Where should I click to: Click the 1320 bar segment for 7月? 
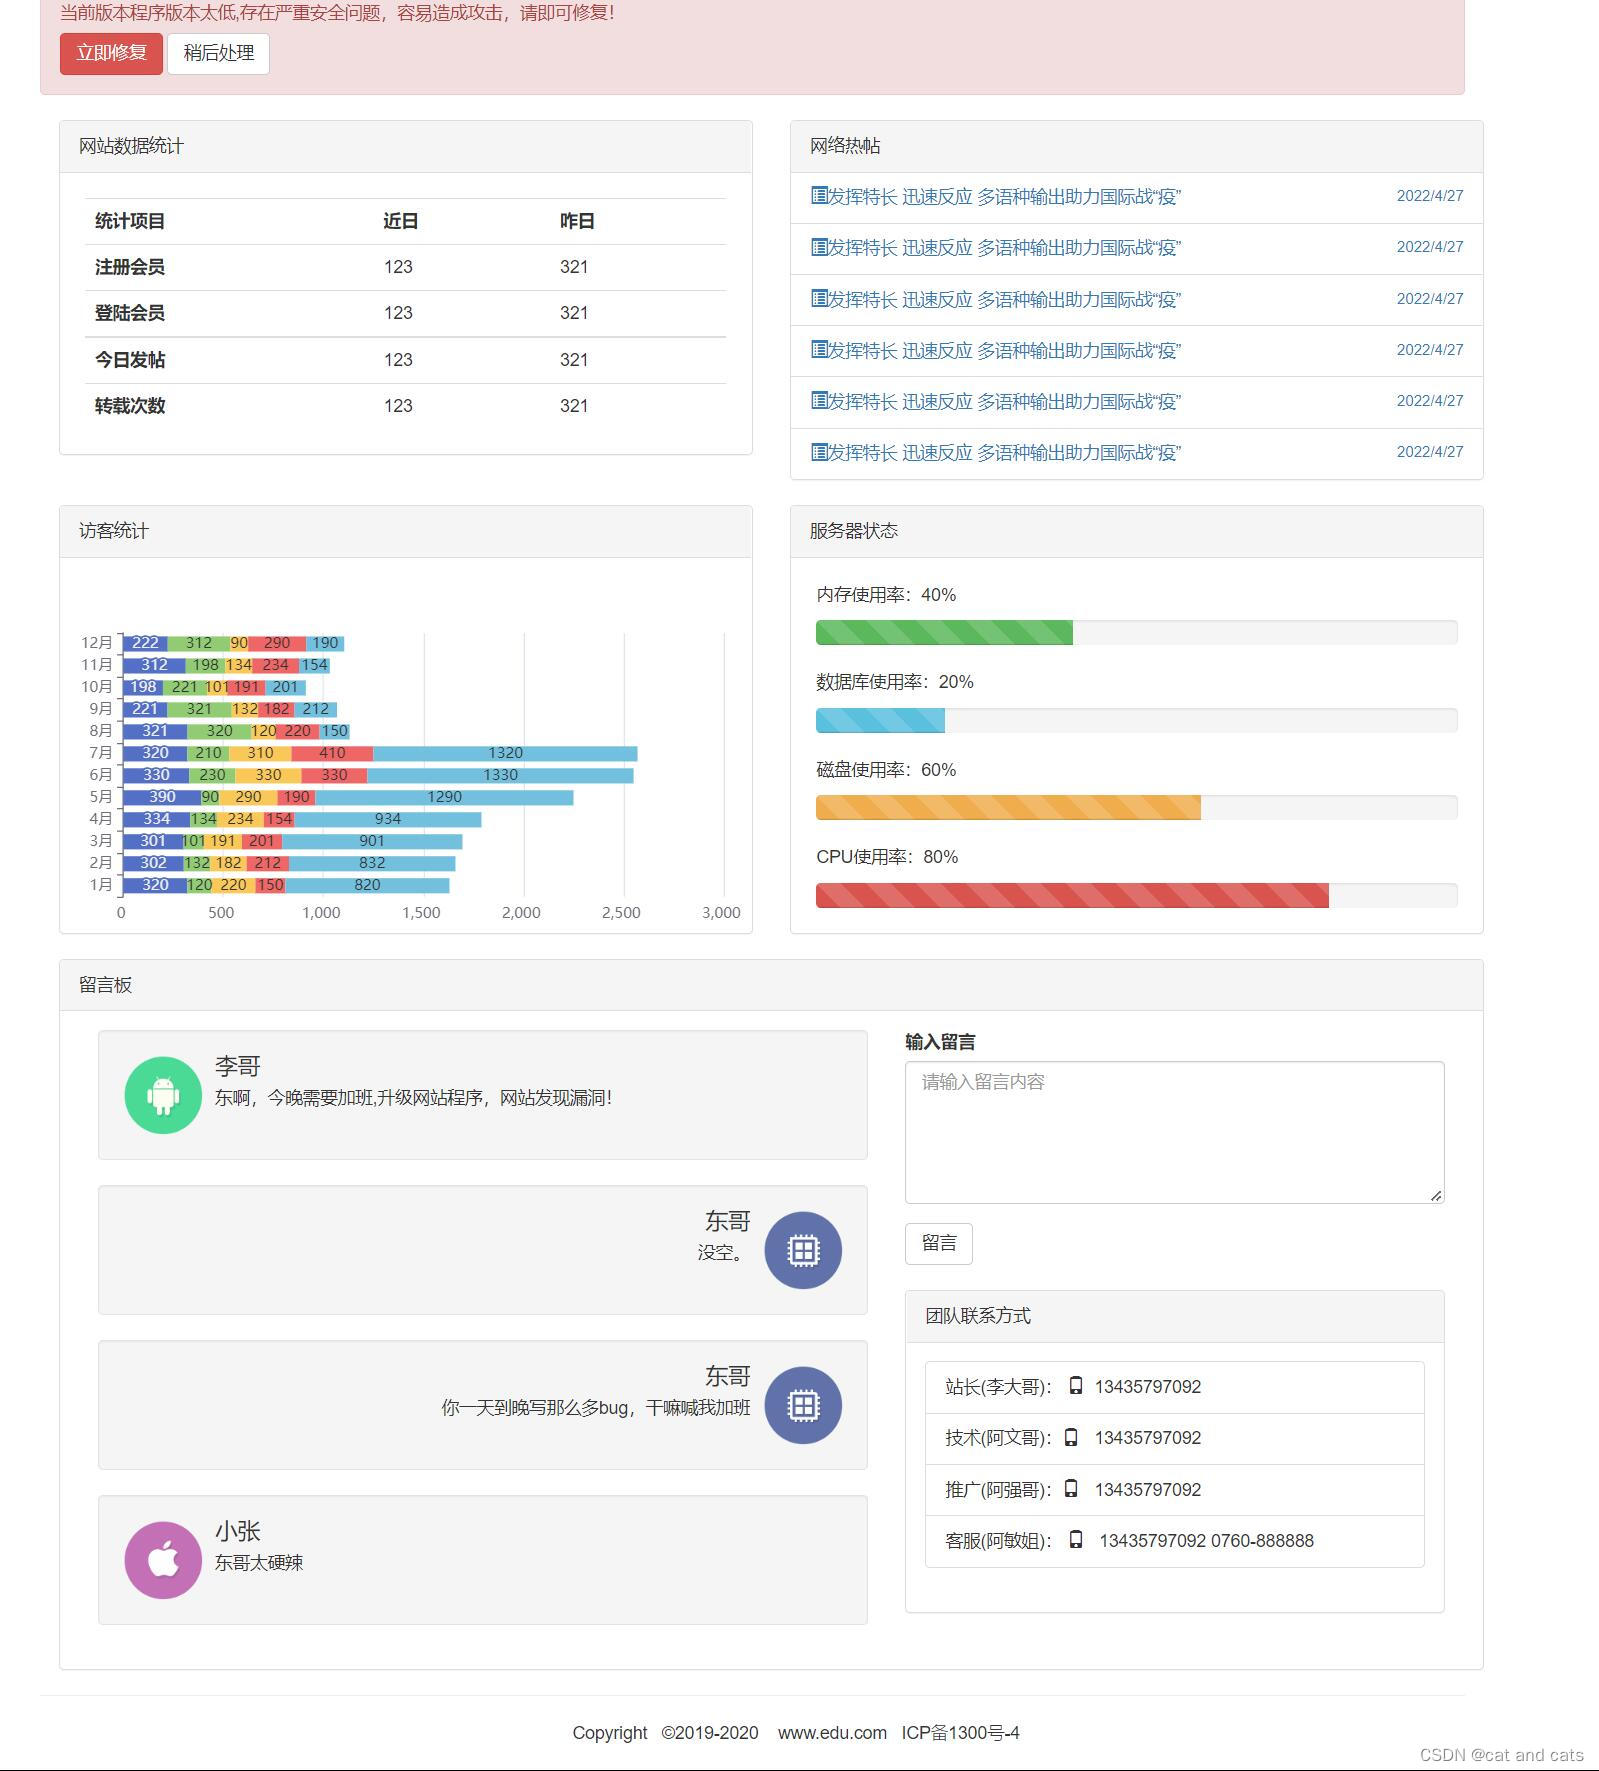click(x=505, y=753)
